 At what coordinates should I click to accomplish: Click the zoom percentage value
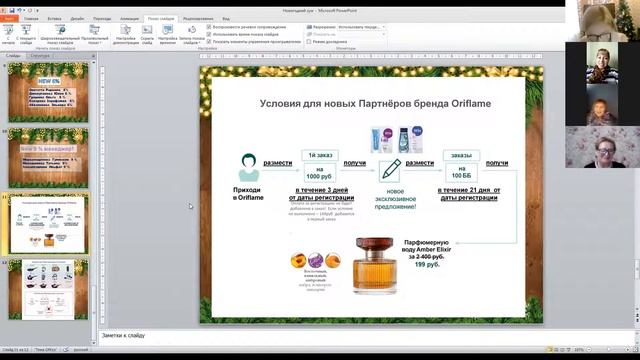(x=578, y=350)
